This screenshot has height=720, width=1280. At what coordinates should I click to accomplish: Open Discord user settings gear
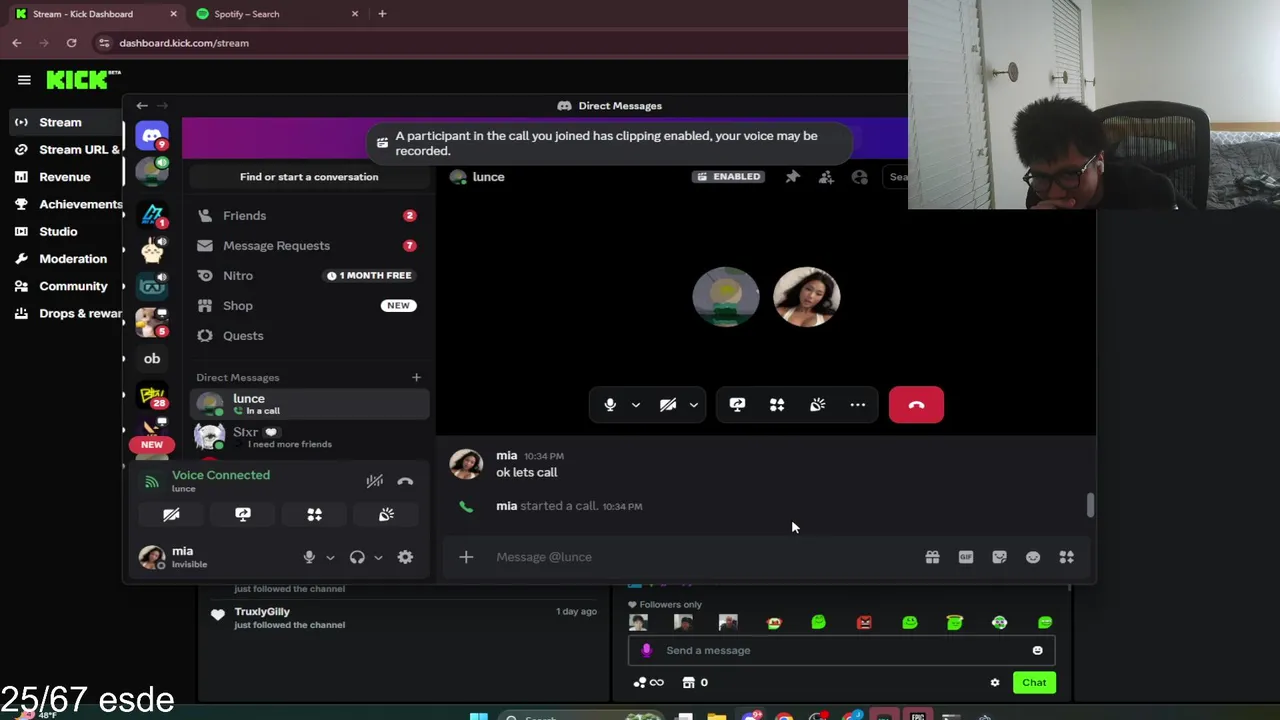pyautogui.click(x=405, y=557)
